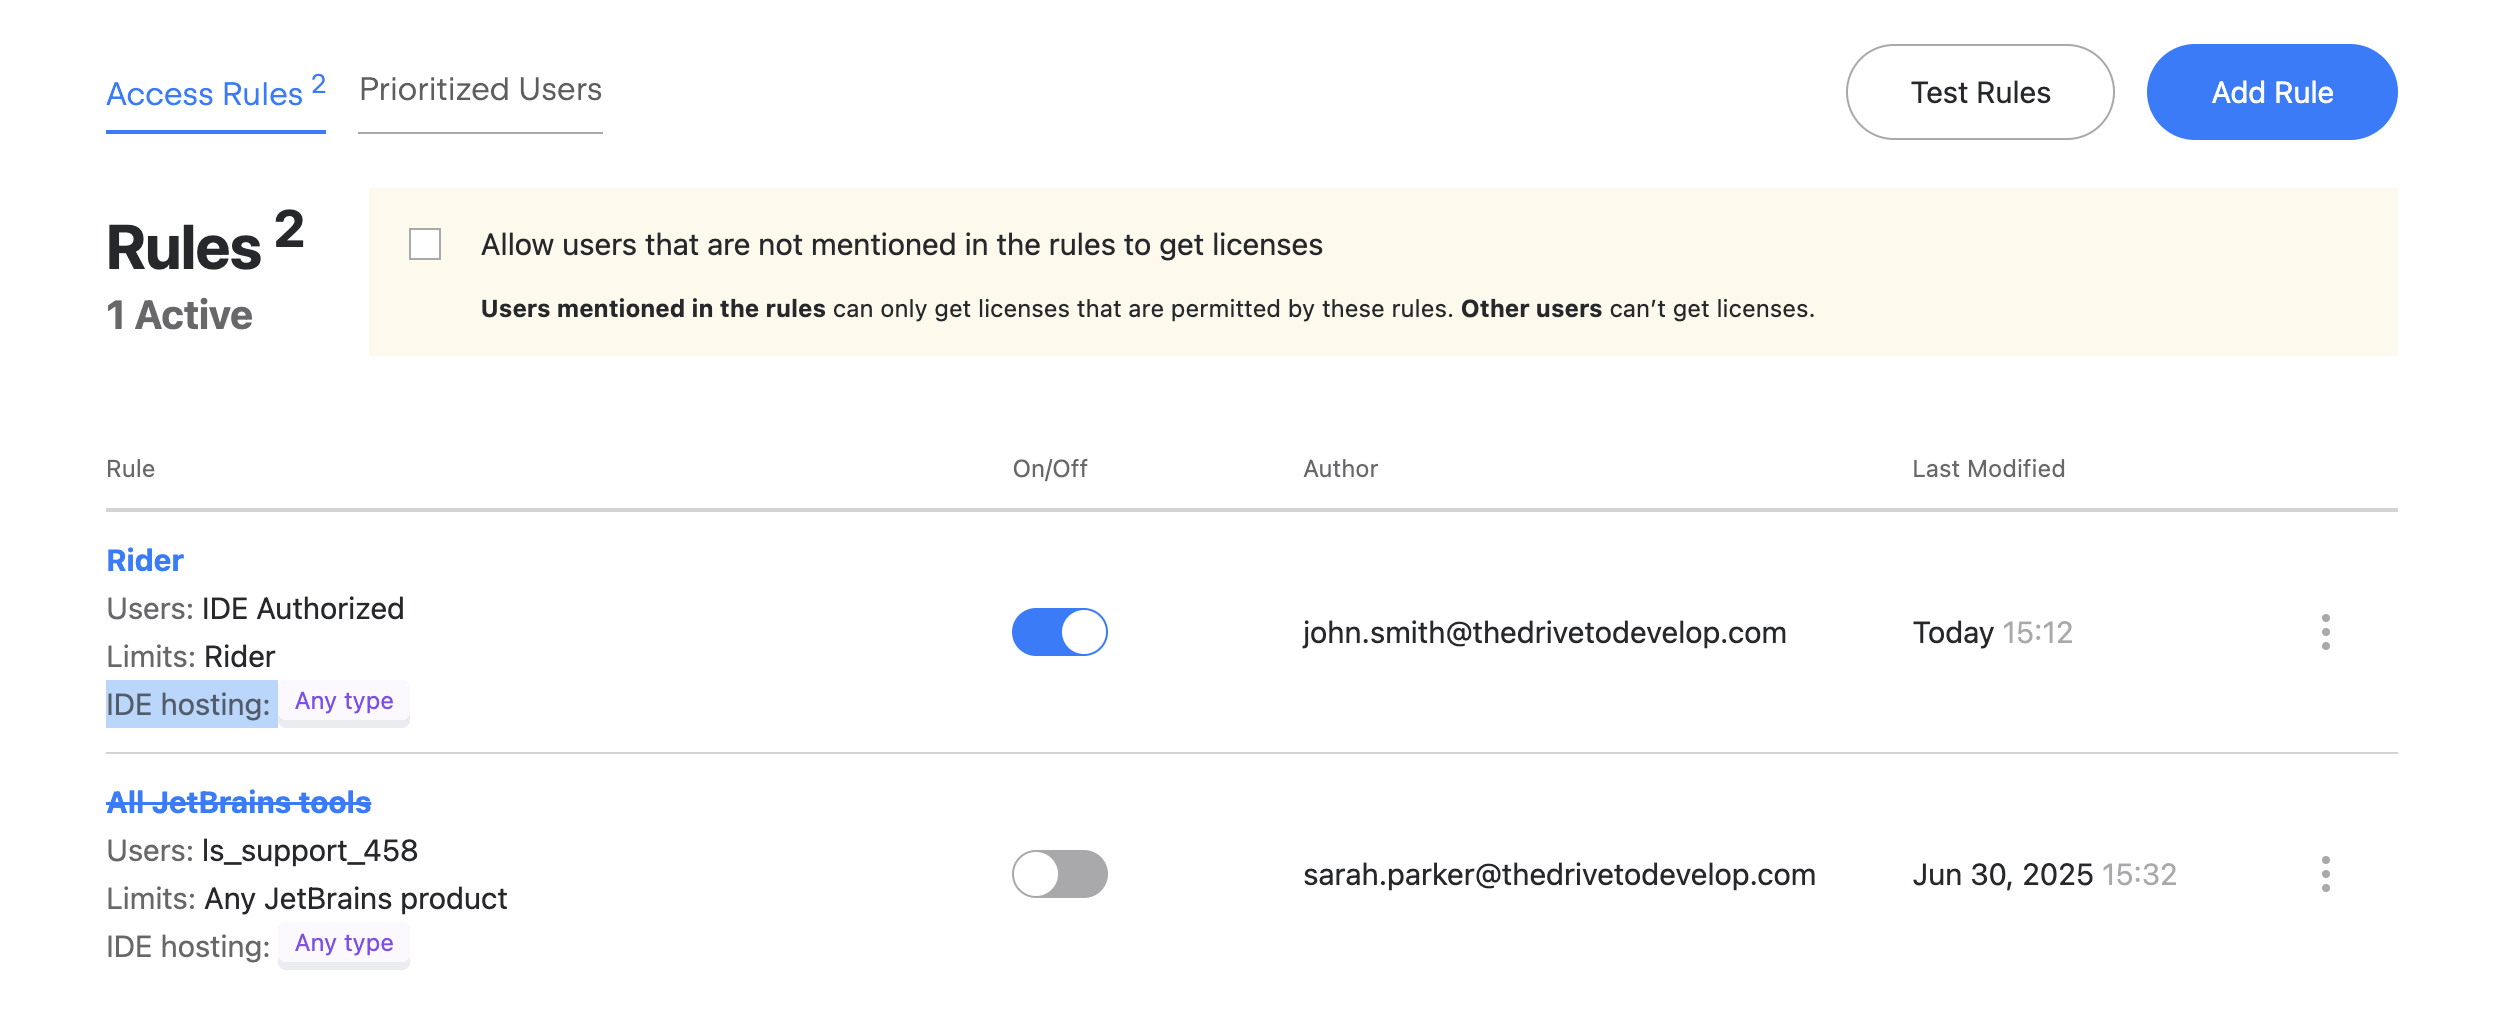The height and width of the screenshot is (1032, 2504).
Task: Click the Author column header
Action: (x=1340, y=469)
